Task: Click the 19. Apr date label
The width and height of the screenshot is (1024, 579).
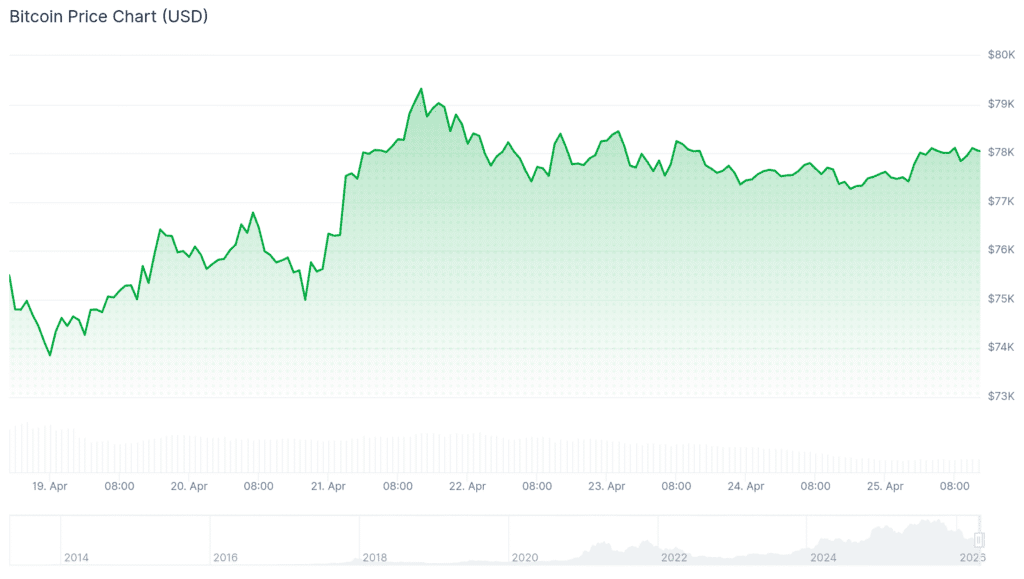Action: (50, 487)
